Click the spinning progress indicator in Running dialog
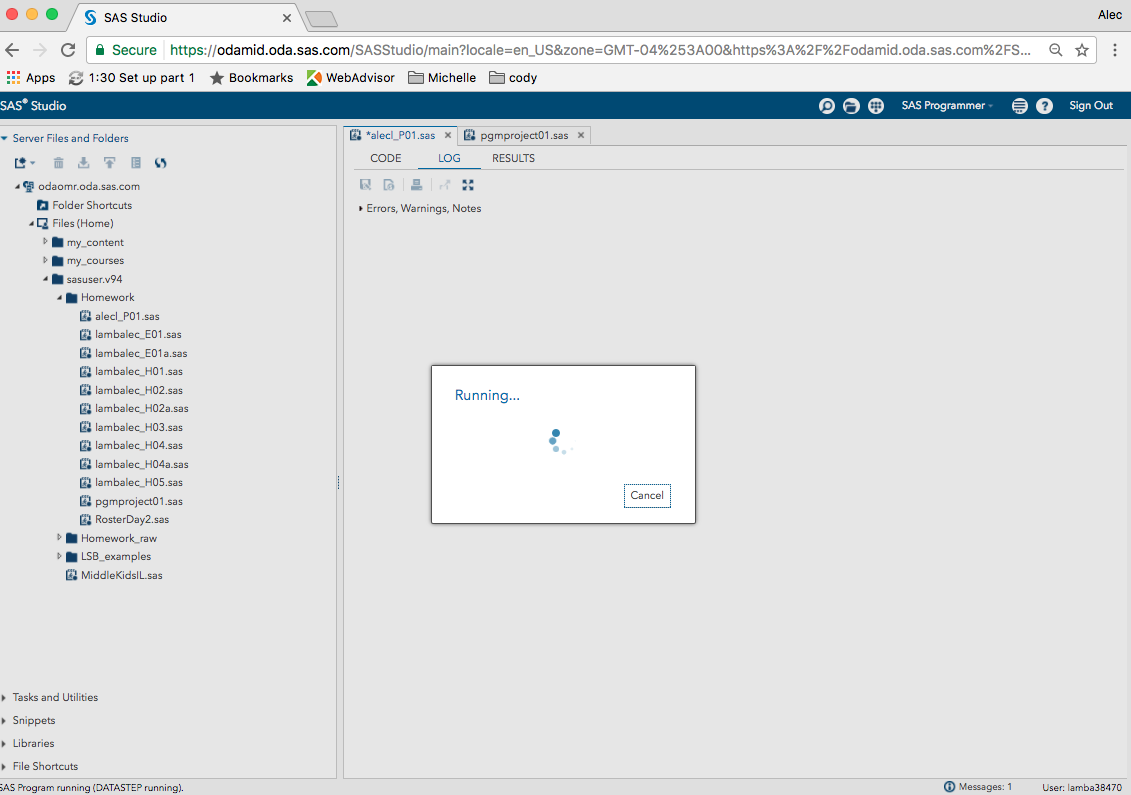1131x795 pixels. tap(561, 440)
